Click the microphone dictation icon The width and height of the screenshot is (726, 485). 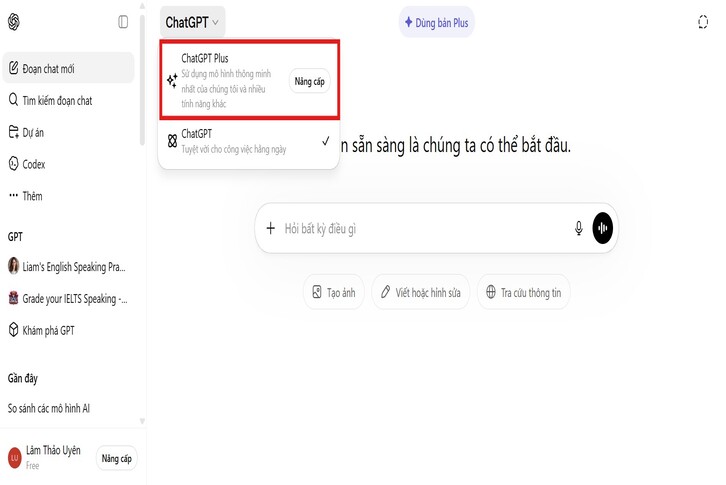coord(579,228)
